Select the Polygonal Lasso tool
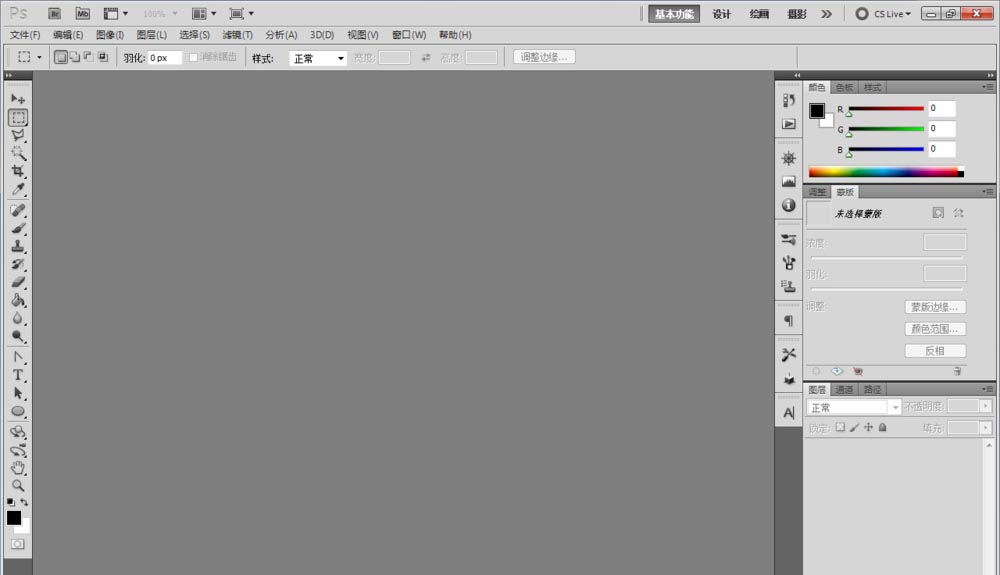 pos(18,135)
